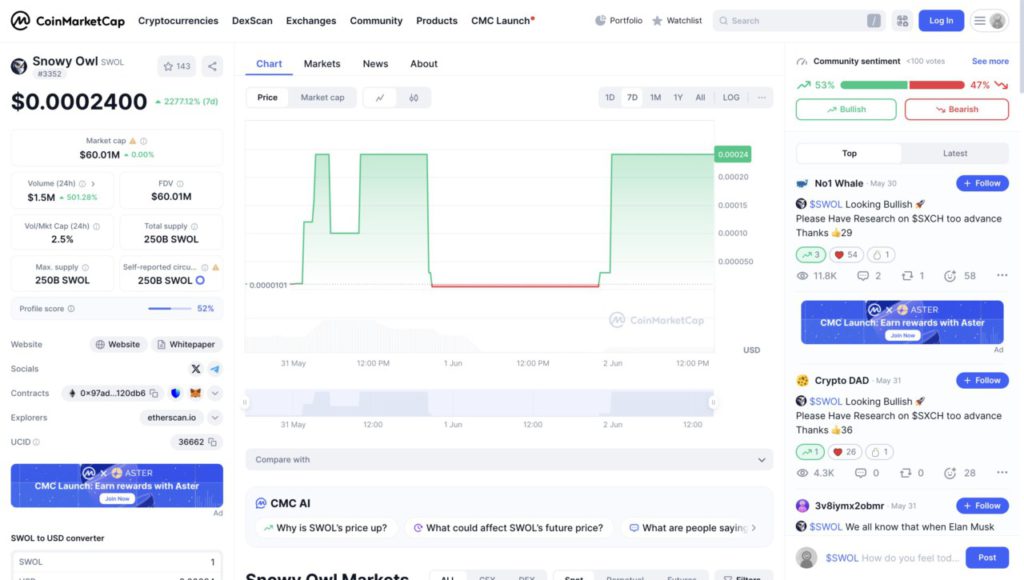
Task: Open Exchanges nav menu
Action: [x=311, y=21]
